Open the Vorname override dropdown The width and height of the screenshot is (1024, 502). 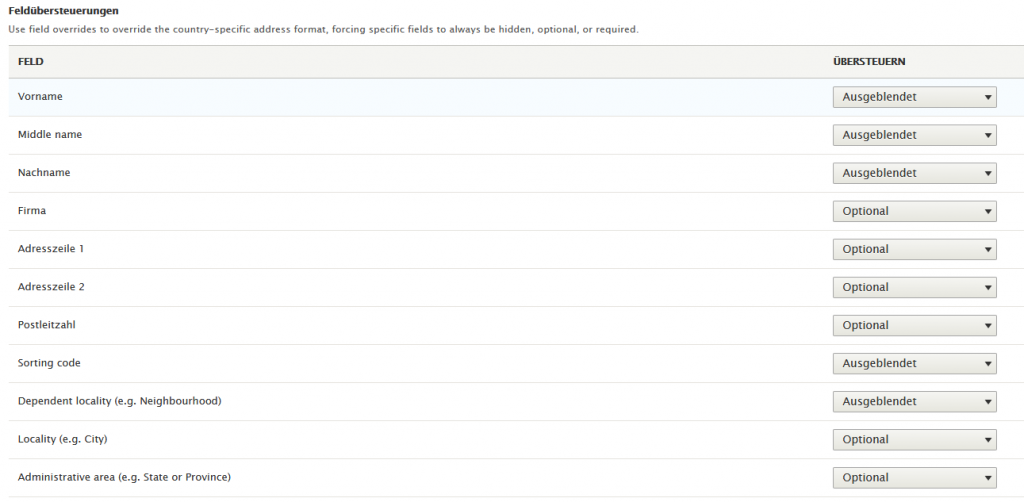tap(914, 97)
